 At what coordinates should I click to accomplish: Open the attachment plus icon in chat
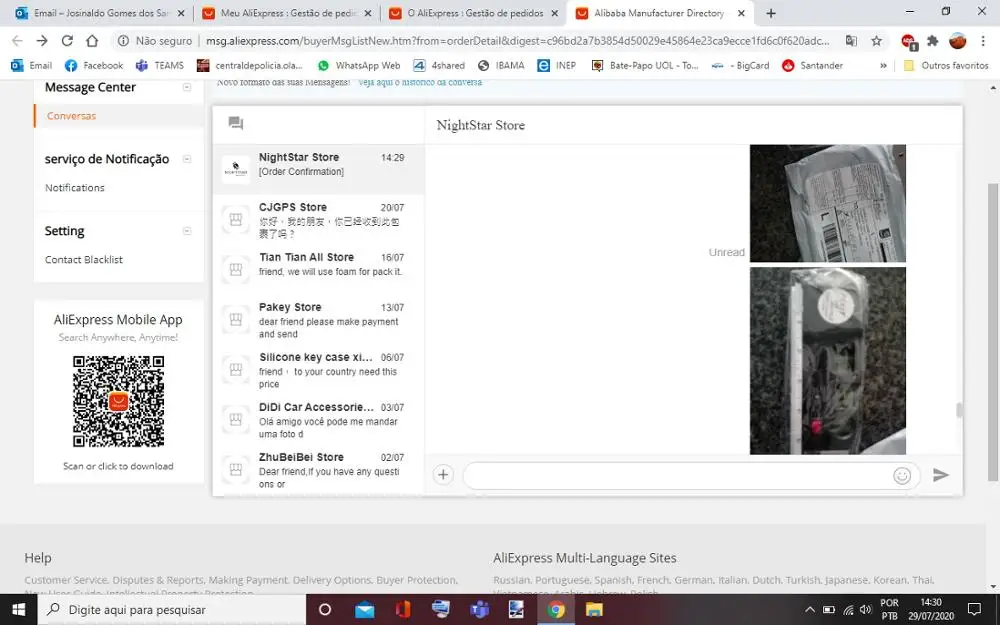pyautogui.click(x=443, y=474)
